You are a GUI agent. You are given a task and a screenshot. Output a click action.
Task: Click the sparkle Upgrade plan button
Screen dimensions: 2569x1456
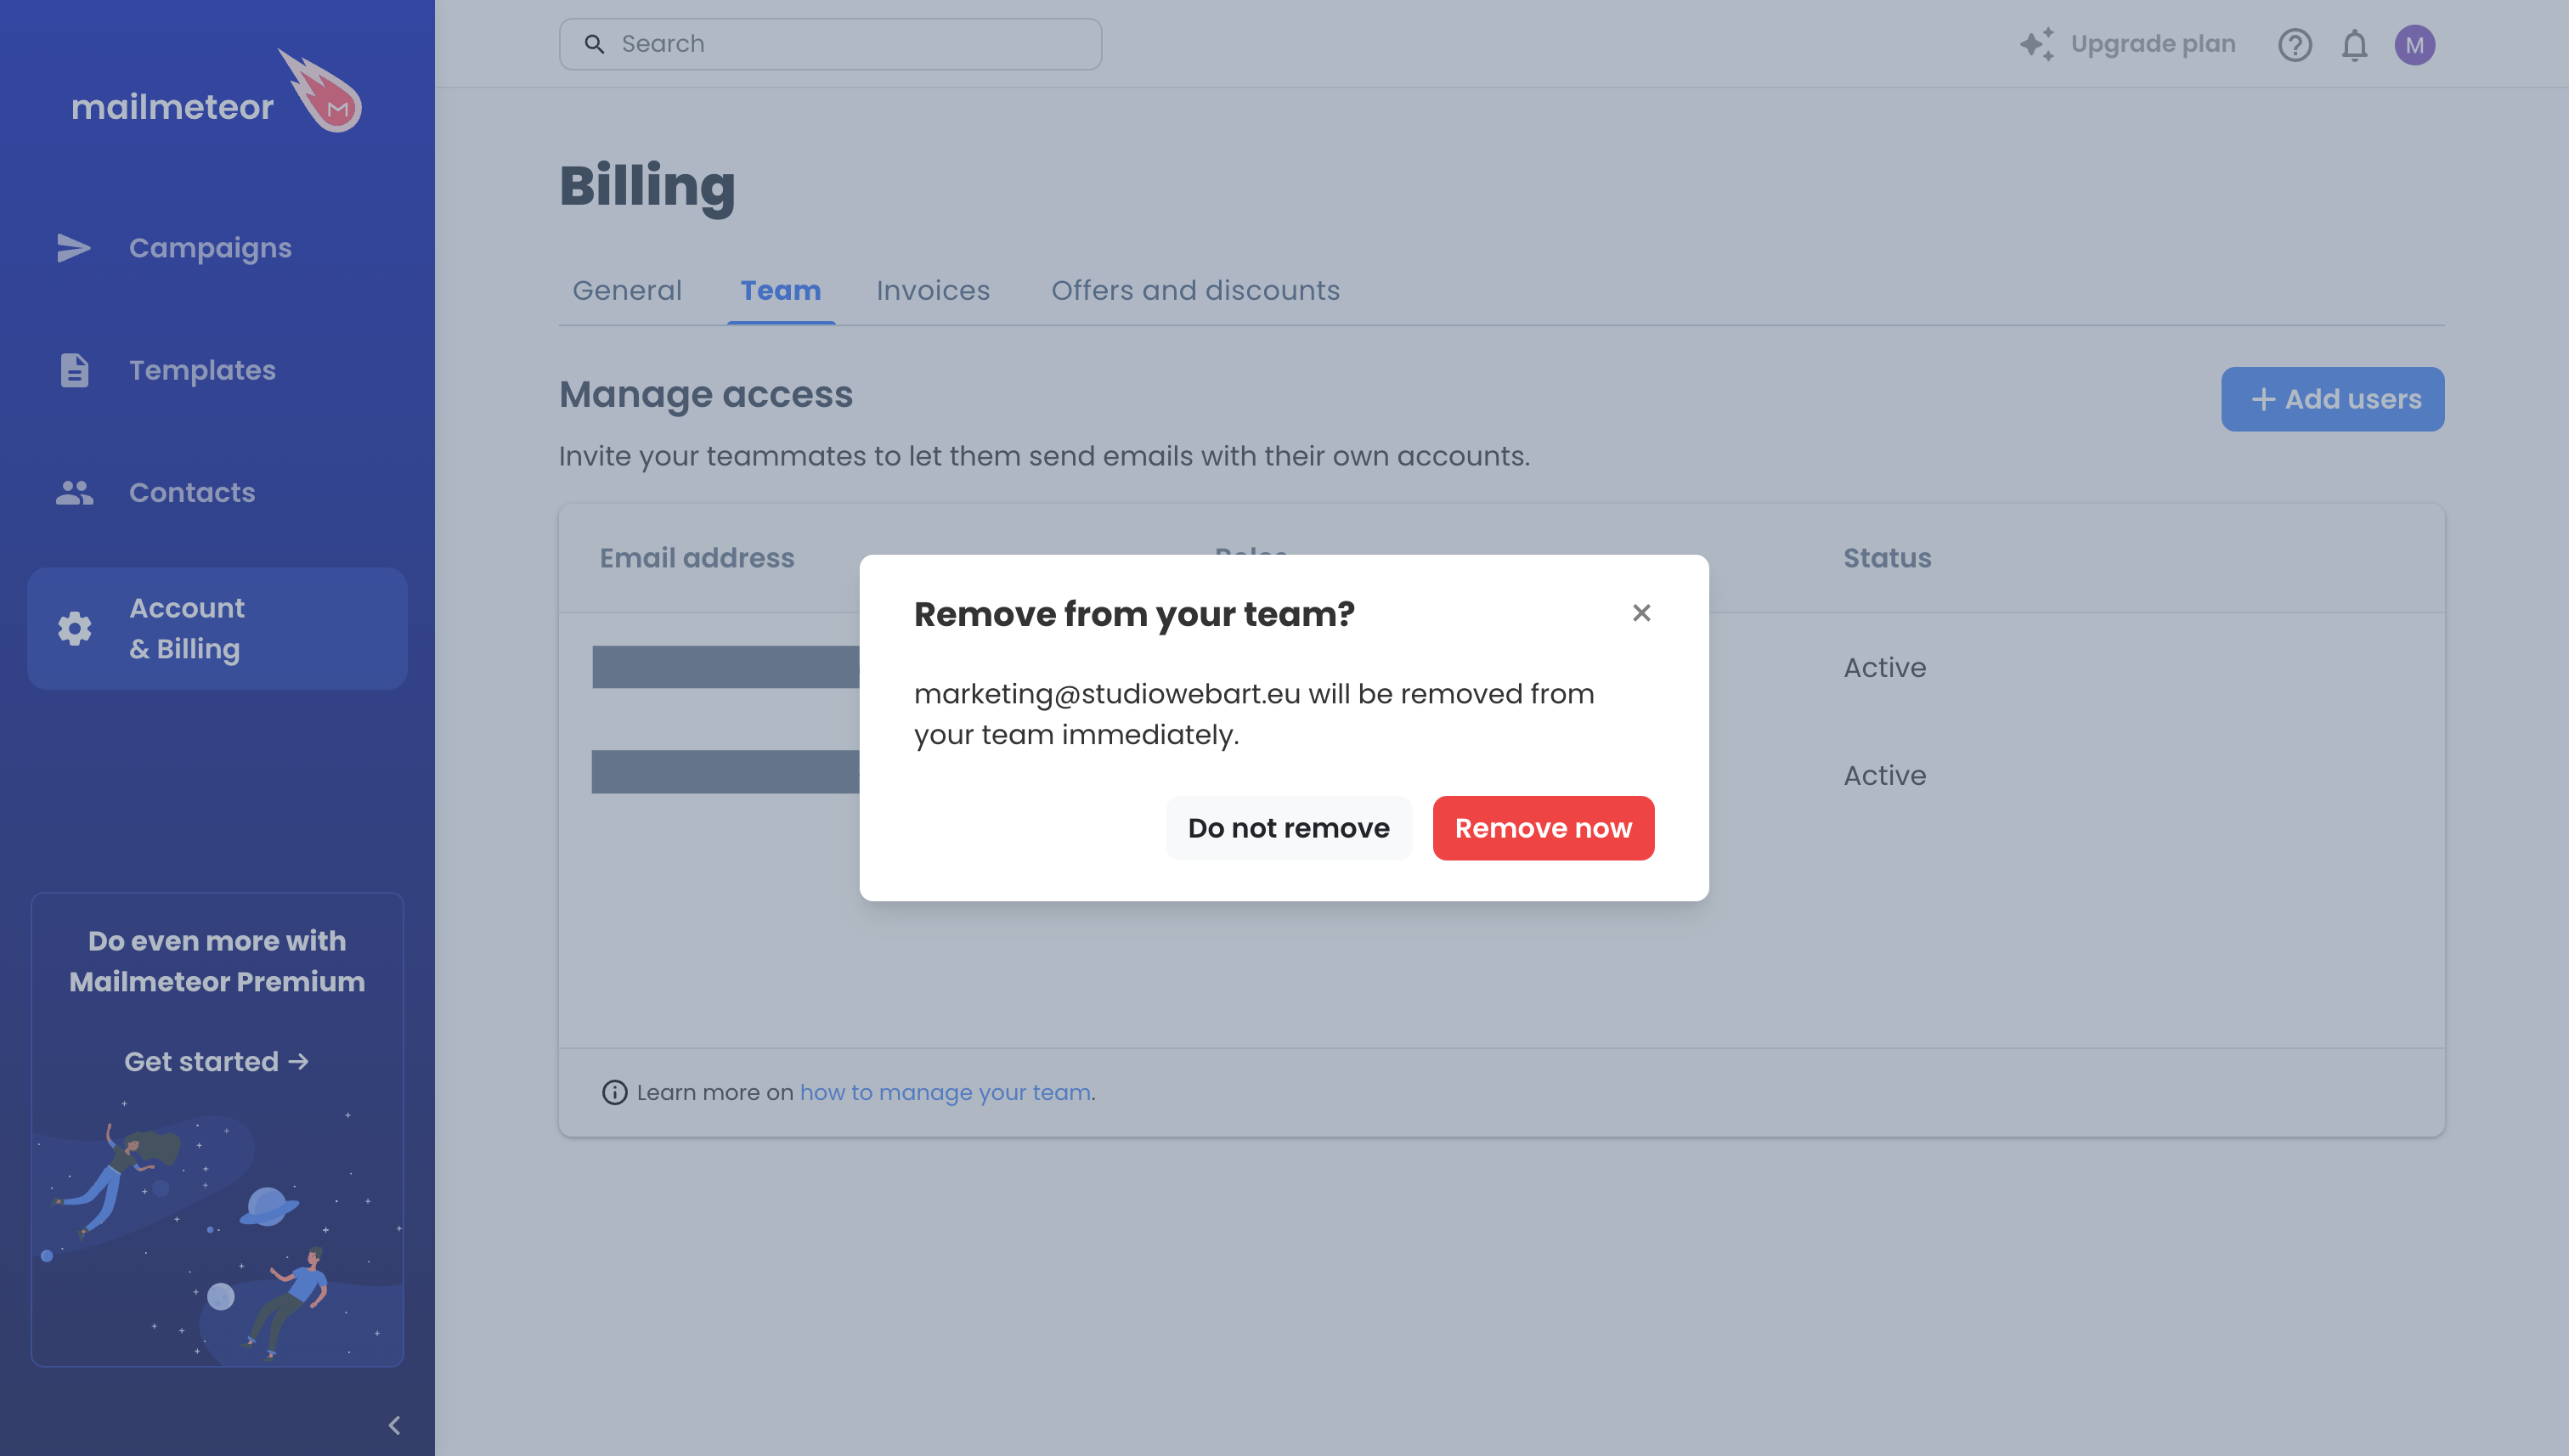pos(2127,44)
